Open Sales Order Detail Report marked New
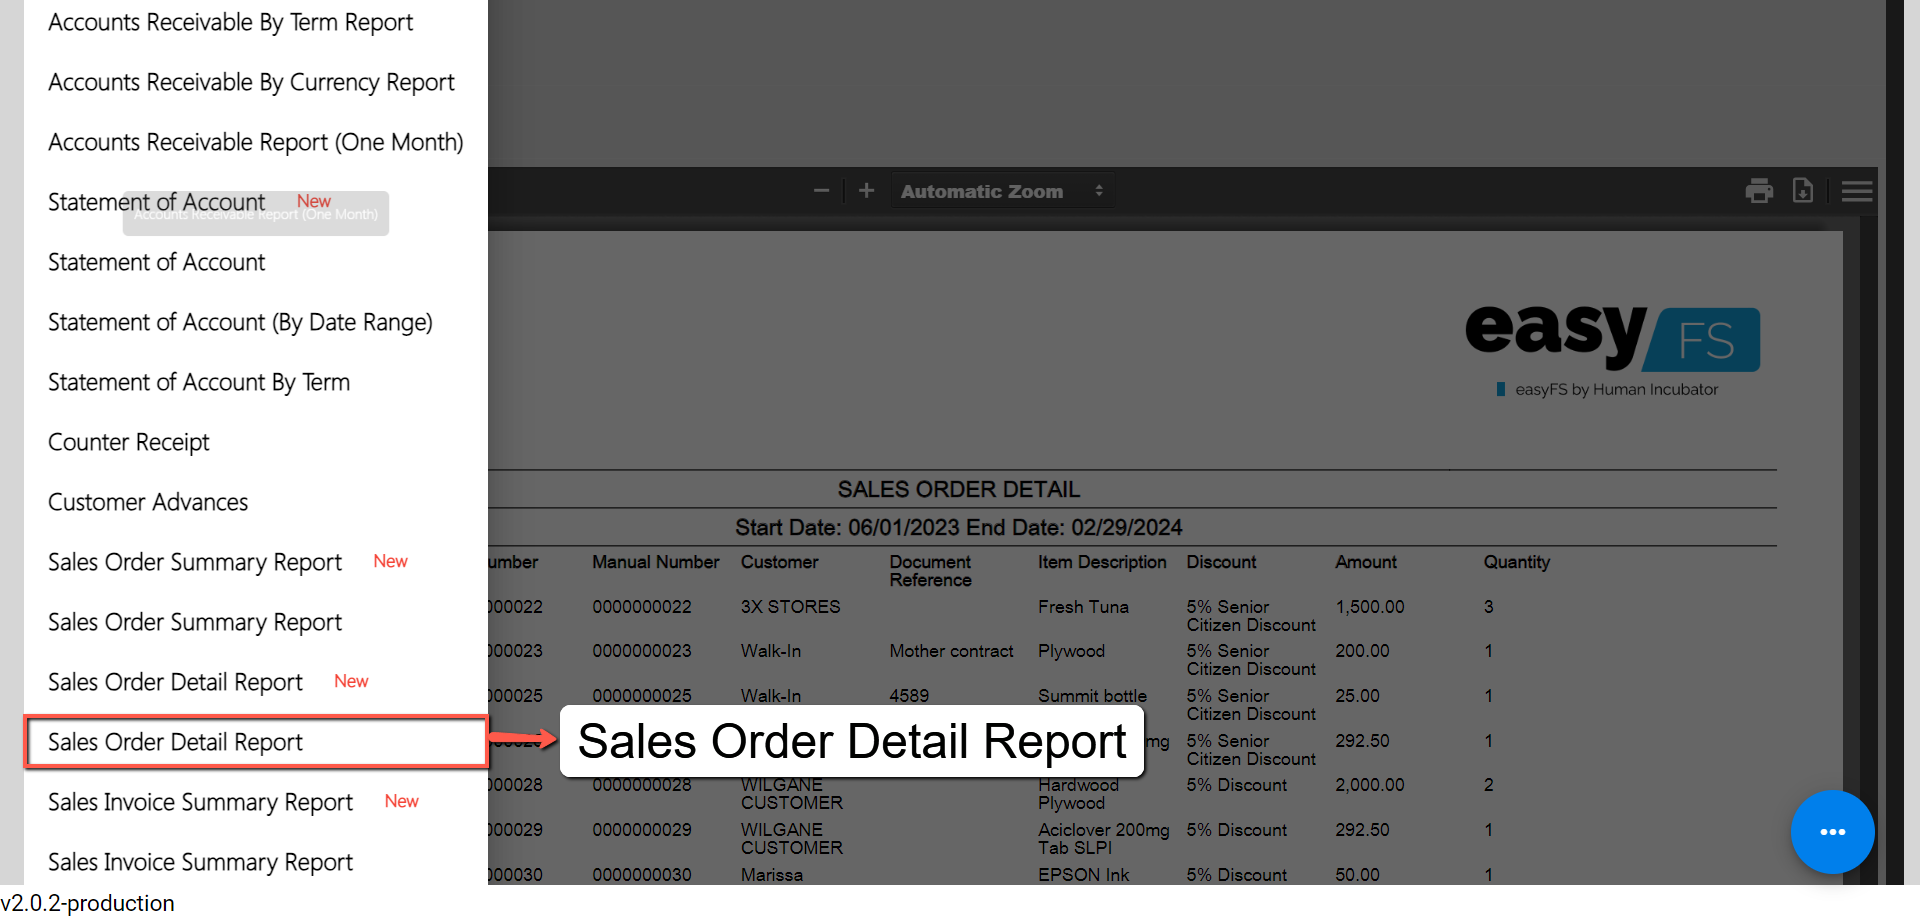Image resolution: width=1920 pixels, height=919 pixels. [x=175, y=682]
